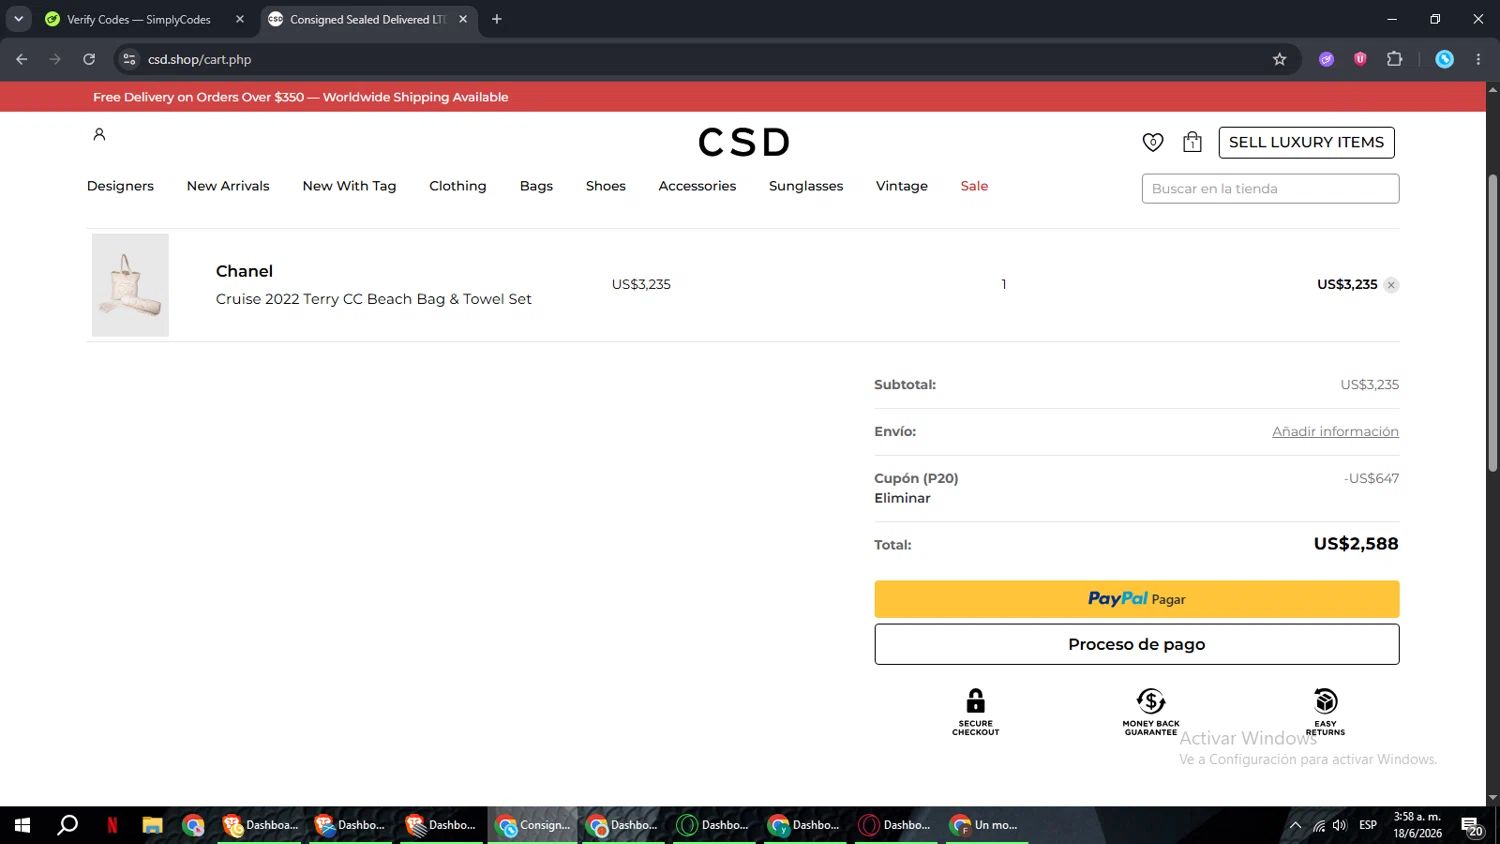Open the wishlist heart icon
1500x844 pixels.
[1153, 142]
